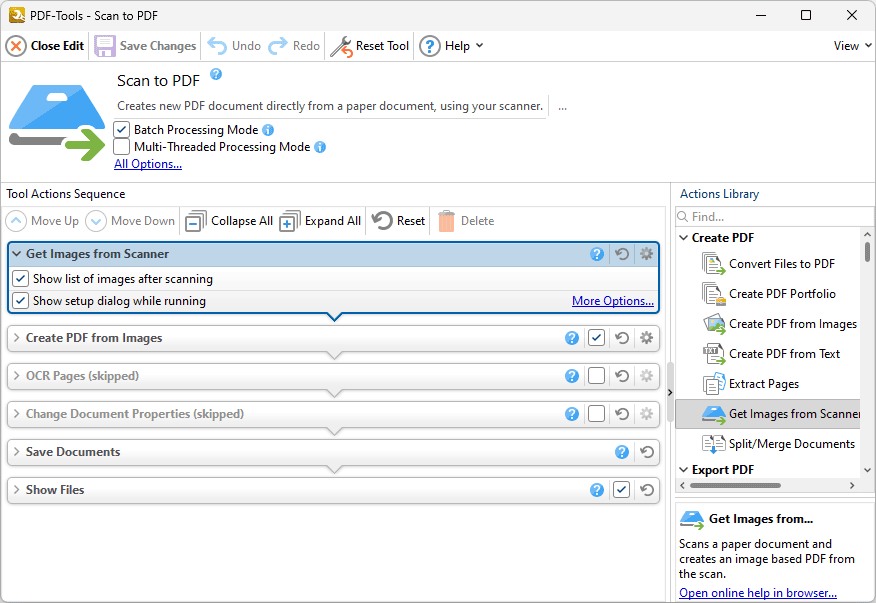Uncheck Show setup dialog while running
The height and width of the screenshot is (603, 876).
tap(21, 301)
